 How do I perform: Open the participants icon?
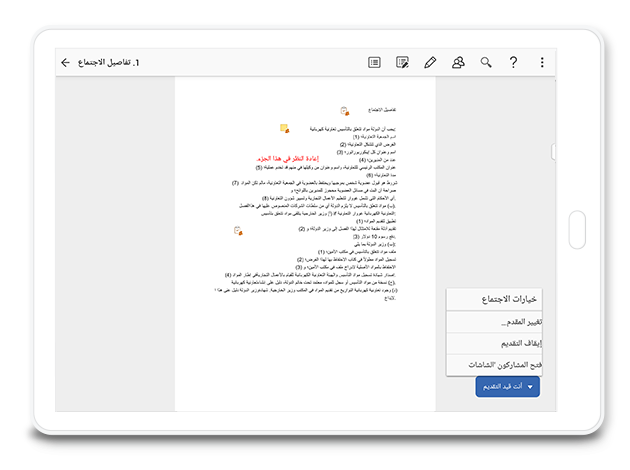(x=458, y=62)
